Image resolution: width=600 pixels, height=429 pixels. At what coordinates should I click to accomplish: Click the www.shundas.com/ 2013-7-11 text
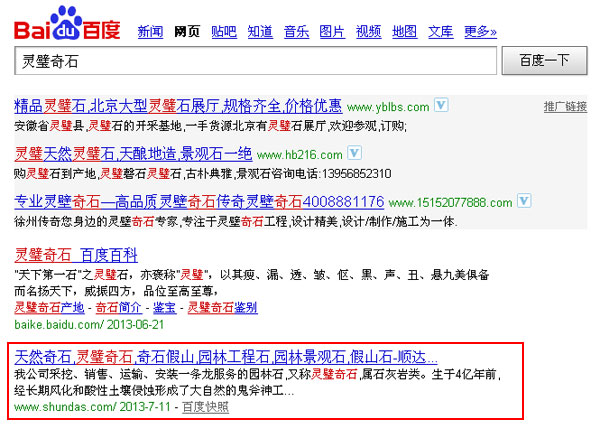click(92, 406)
